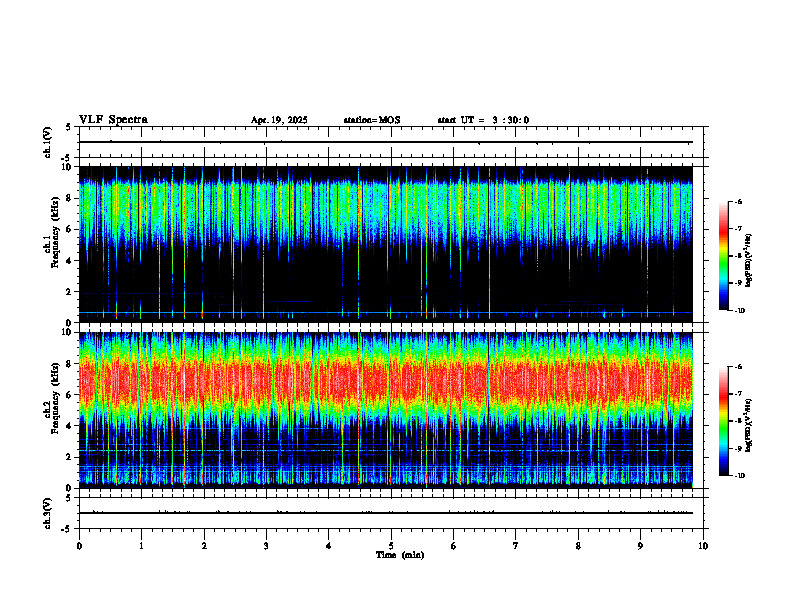Select the "2" tick on the time axis
Screen dimensions: 792x612
click(204, 546)
